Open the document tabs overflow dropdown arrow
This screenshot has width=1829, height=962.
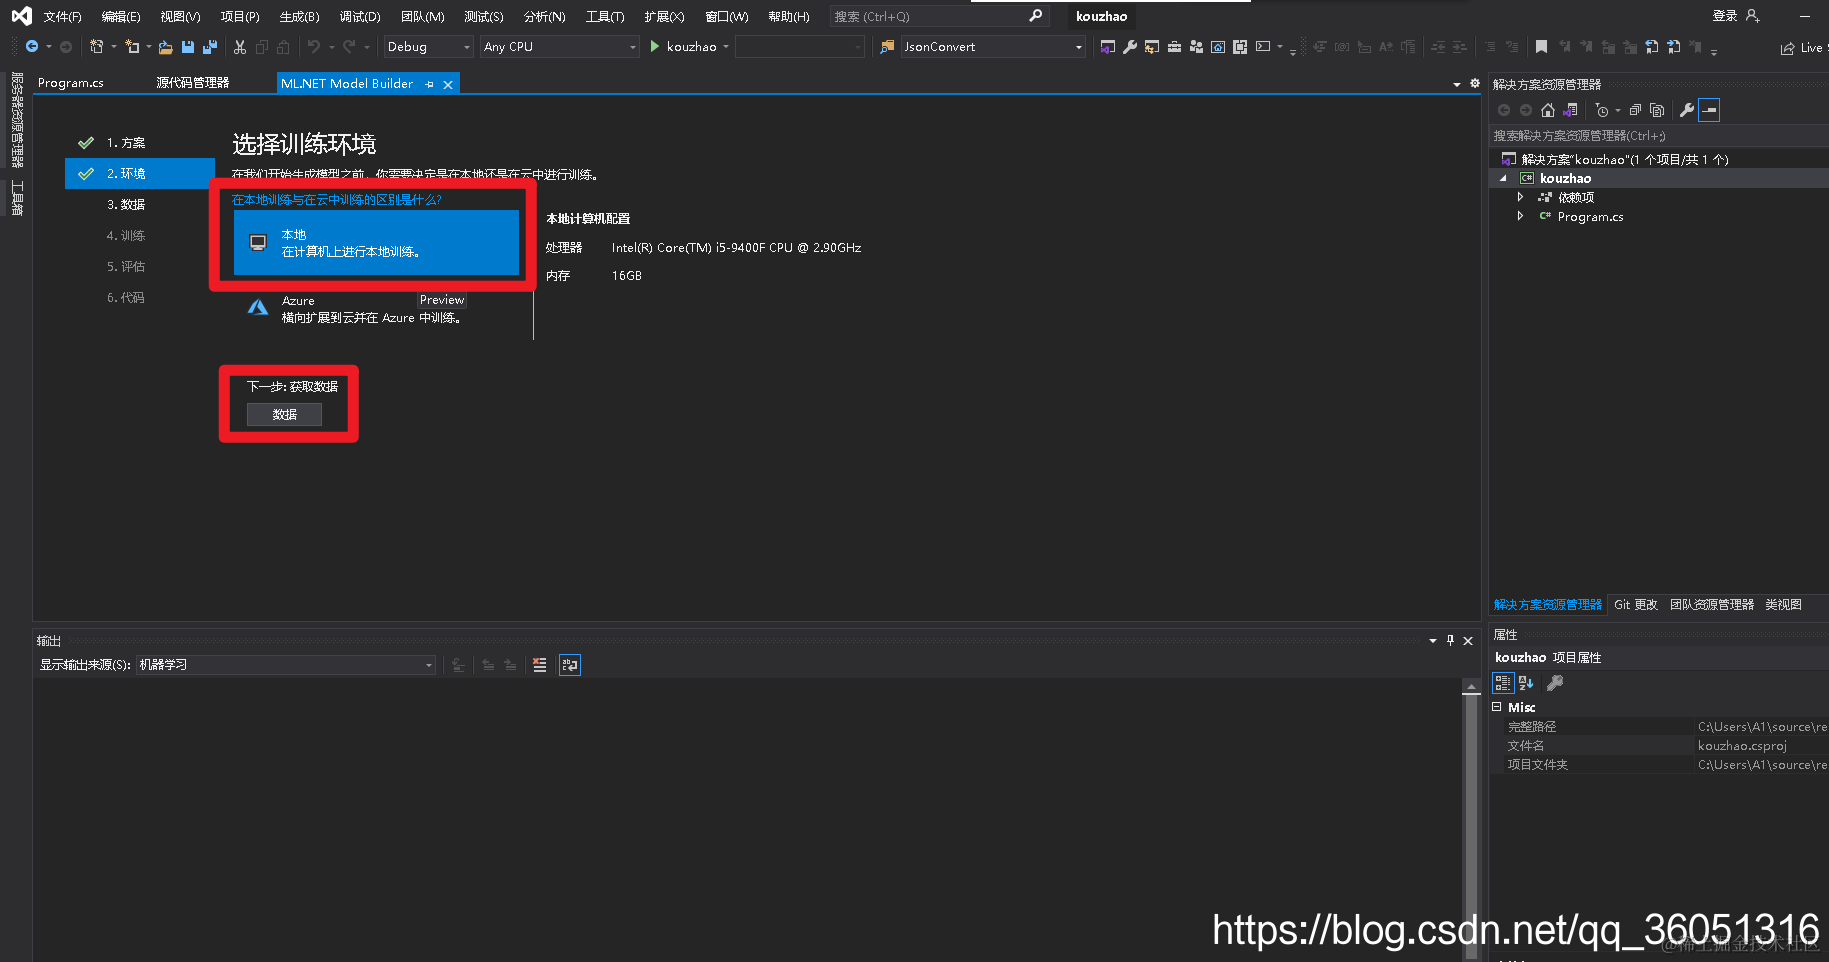[1456, 85]
